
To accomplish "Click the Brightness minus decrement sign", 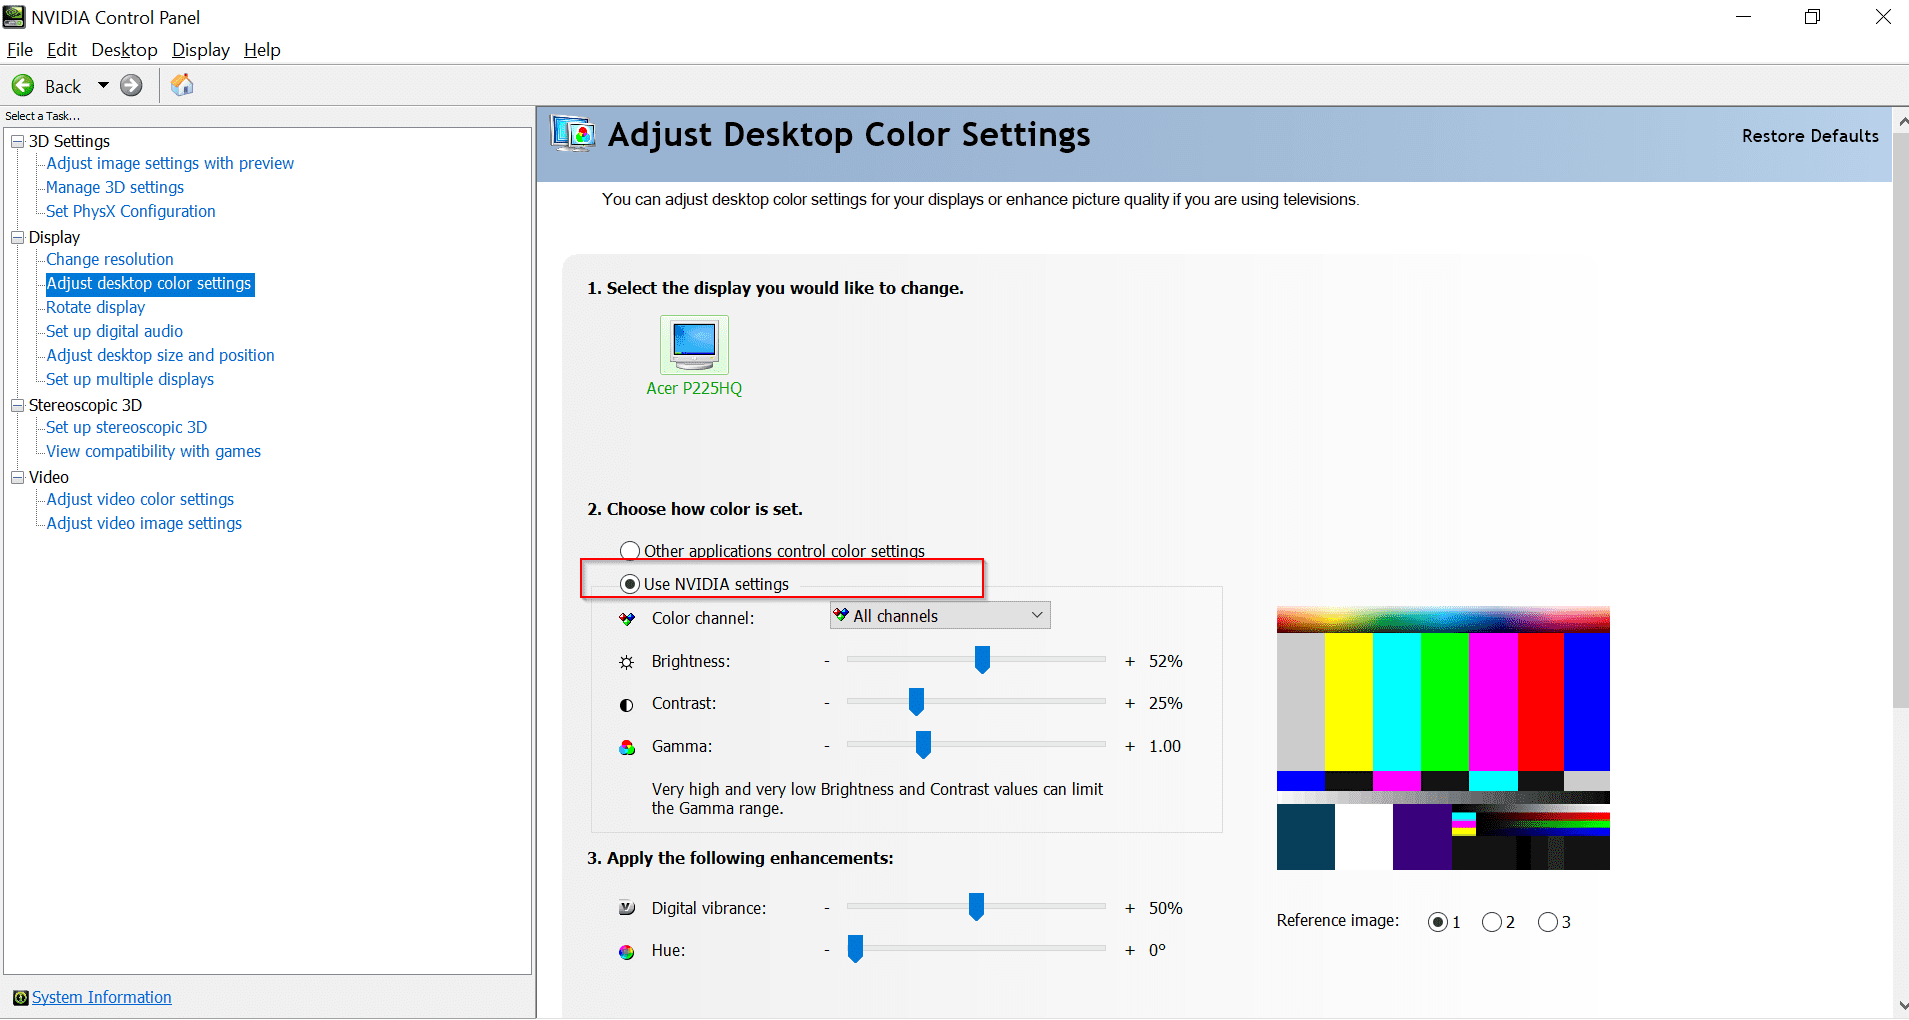I will click(x=827, y=662).
